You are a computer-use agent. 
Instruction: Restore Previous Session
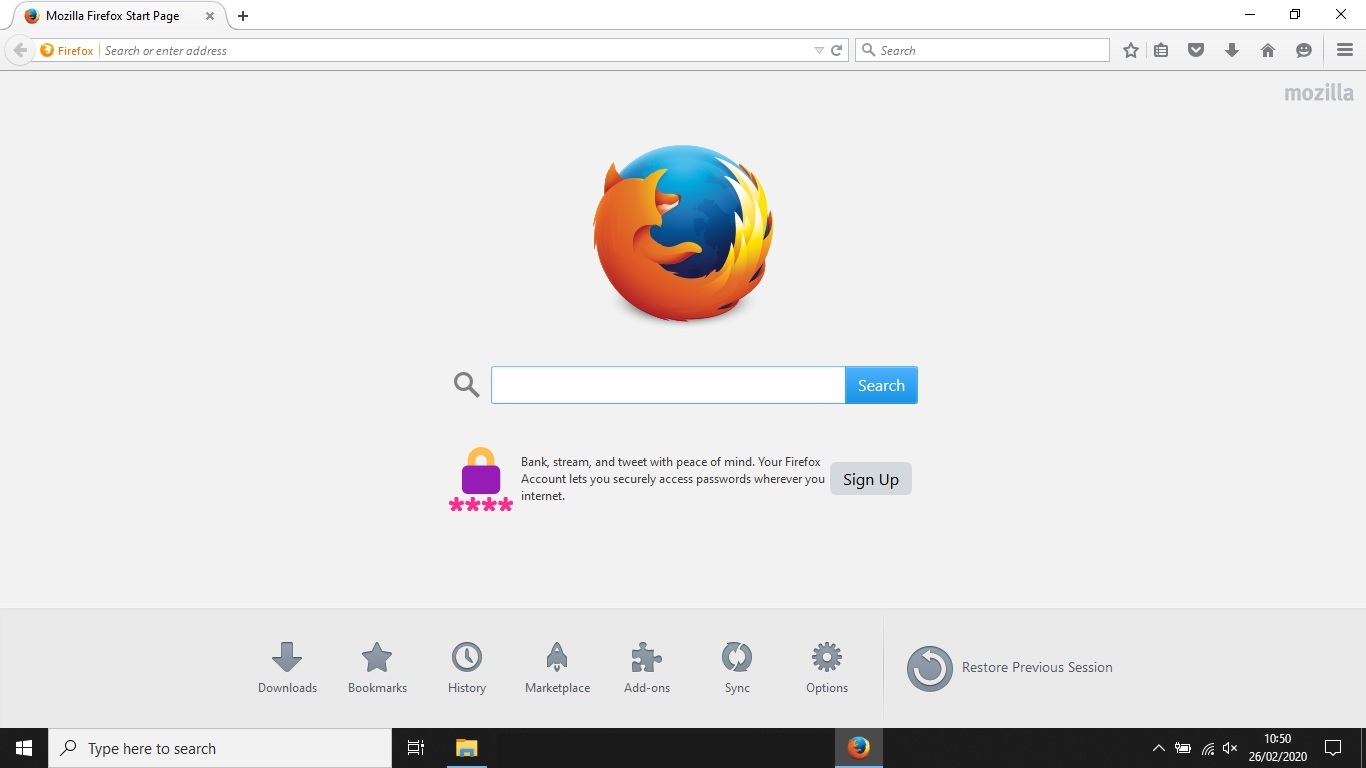pyautogui.click(x=1010, y=668)
